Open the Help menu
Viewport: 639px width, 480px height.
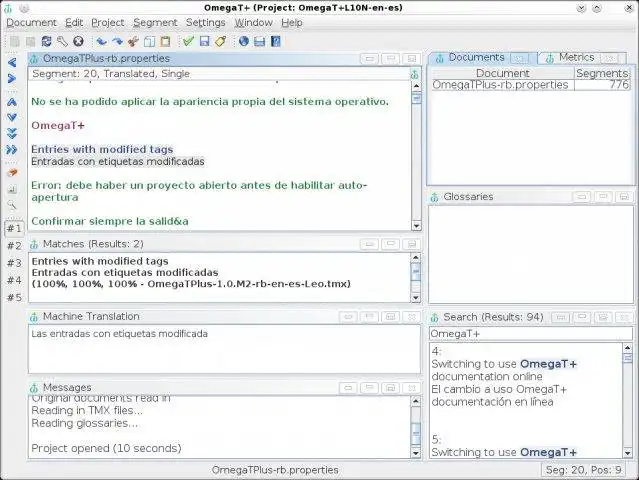(292, 23)
